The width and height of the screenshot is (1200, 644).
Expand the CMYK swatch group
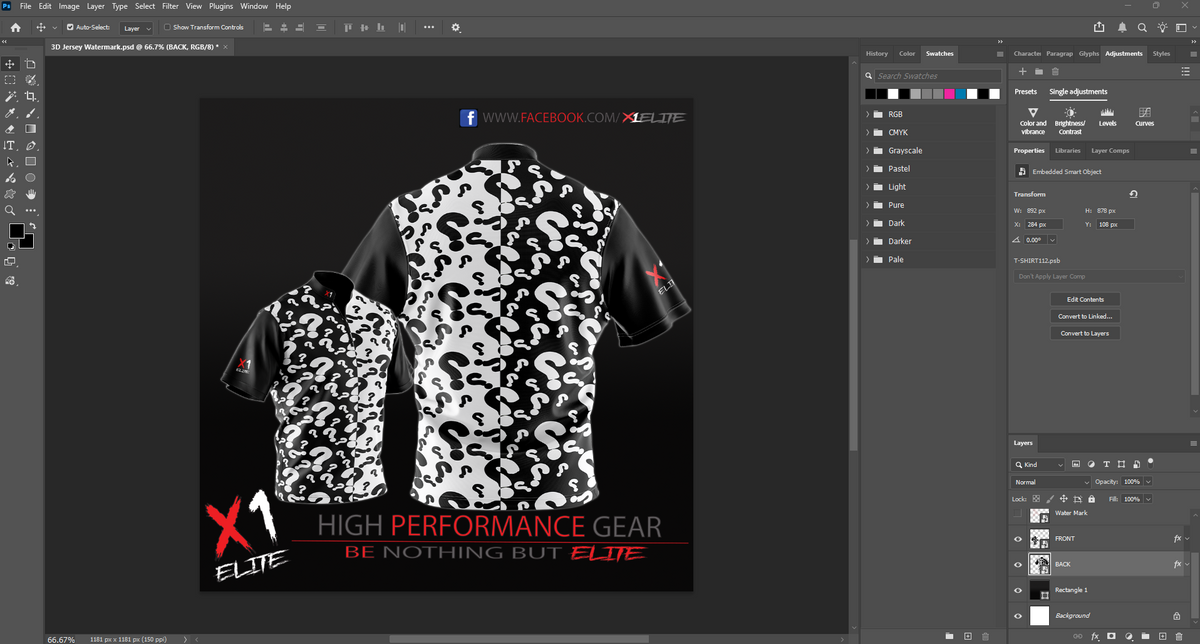pos(868,132)
